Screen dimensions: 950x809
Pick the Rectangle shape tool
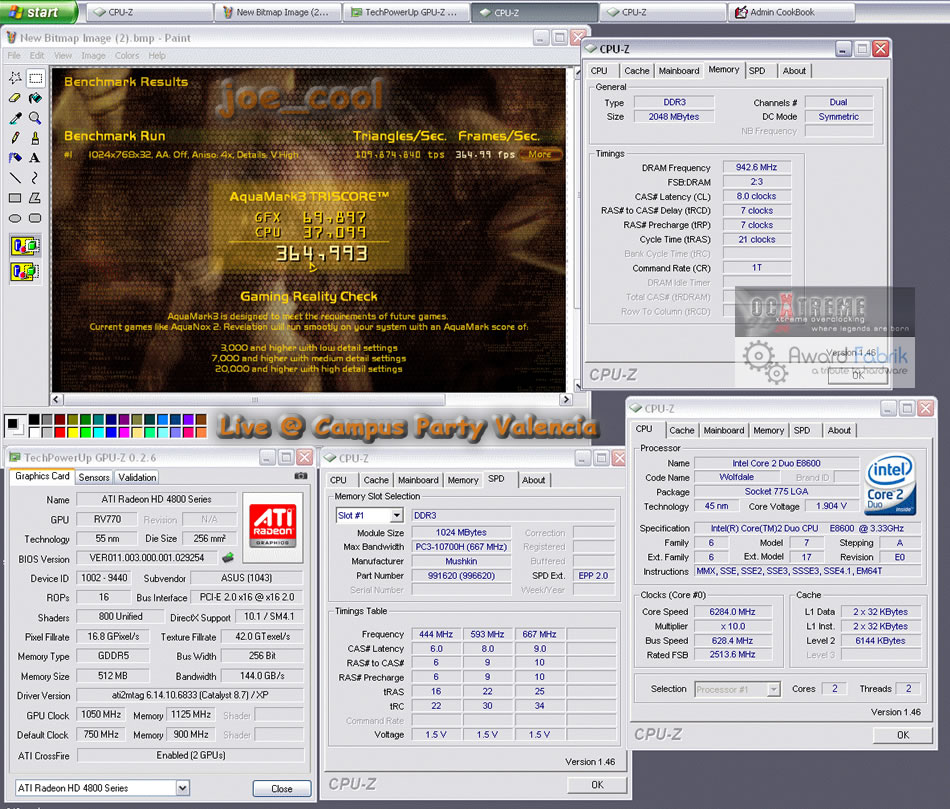point(15,198)
